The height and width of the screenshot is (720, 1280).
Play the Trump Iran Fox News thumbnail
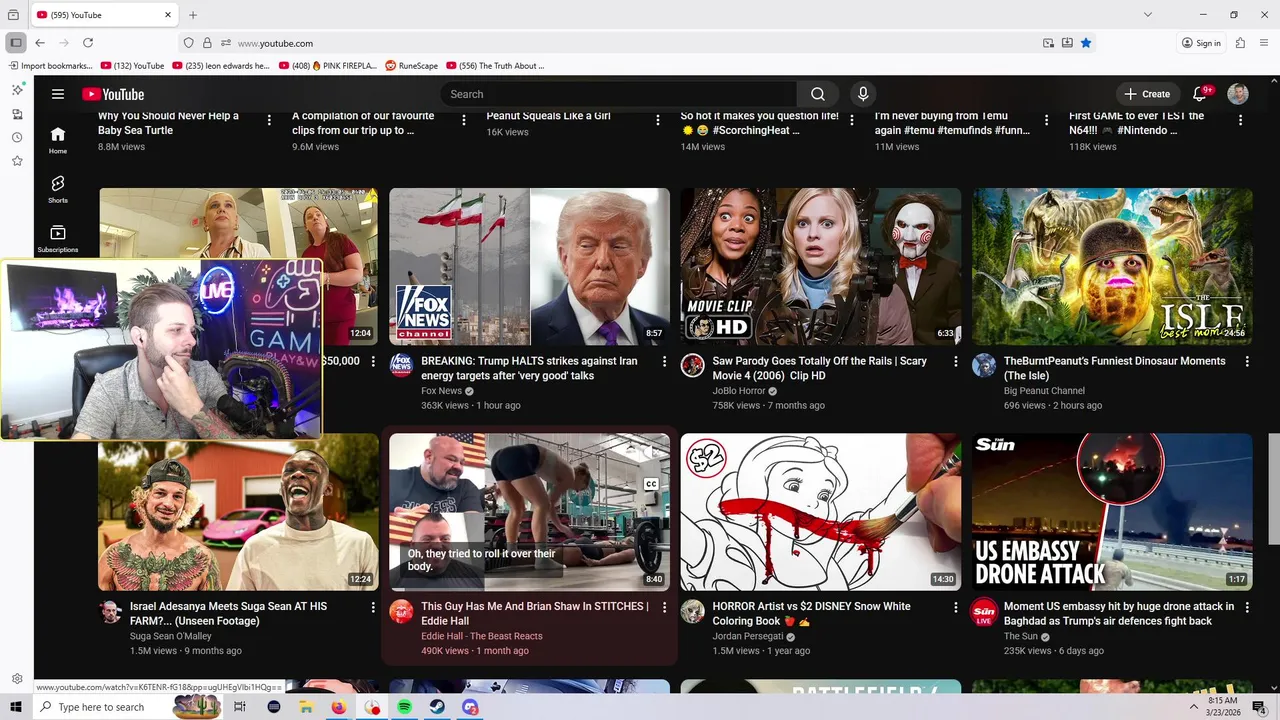coord(529,266)
